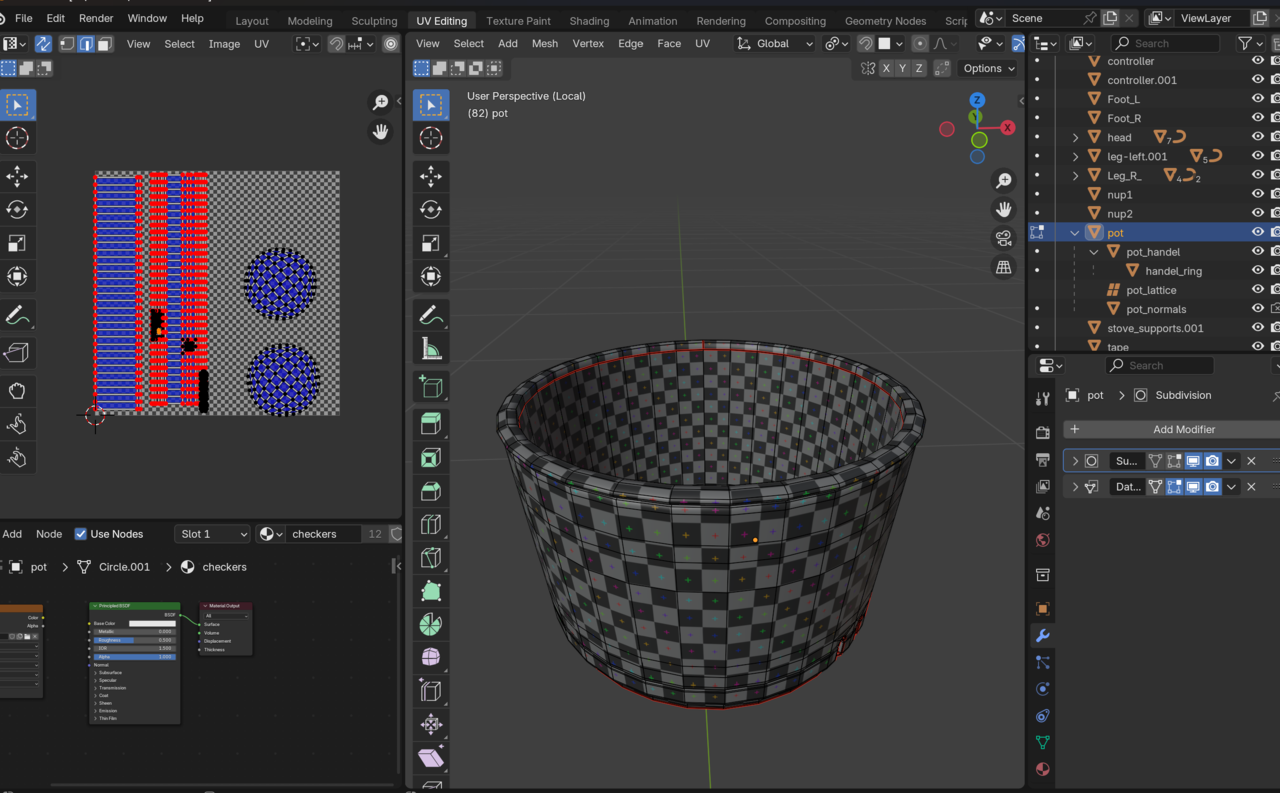
Task: Toggle Use Nodes checkbox
Action: point(81,534)
